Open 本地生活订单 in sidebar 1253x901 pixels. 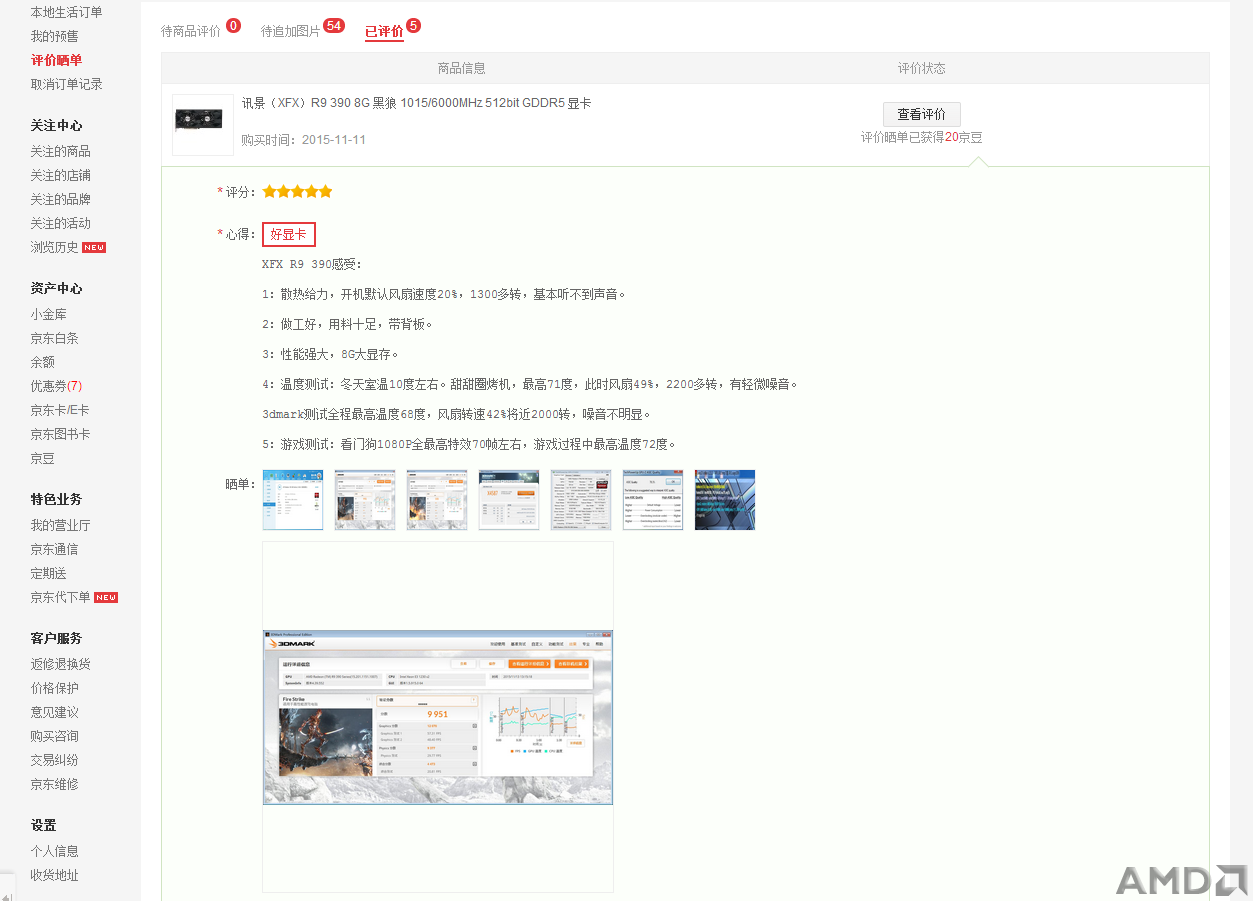coord(66,12)
